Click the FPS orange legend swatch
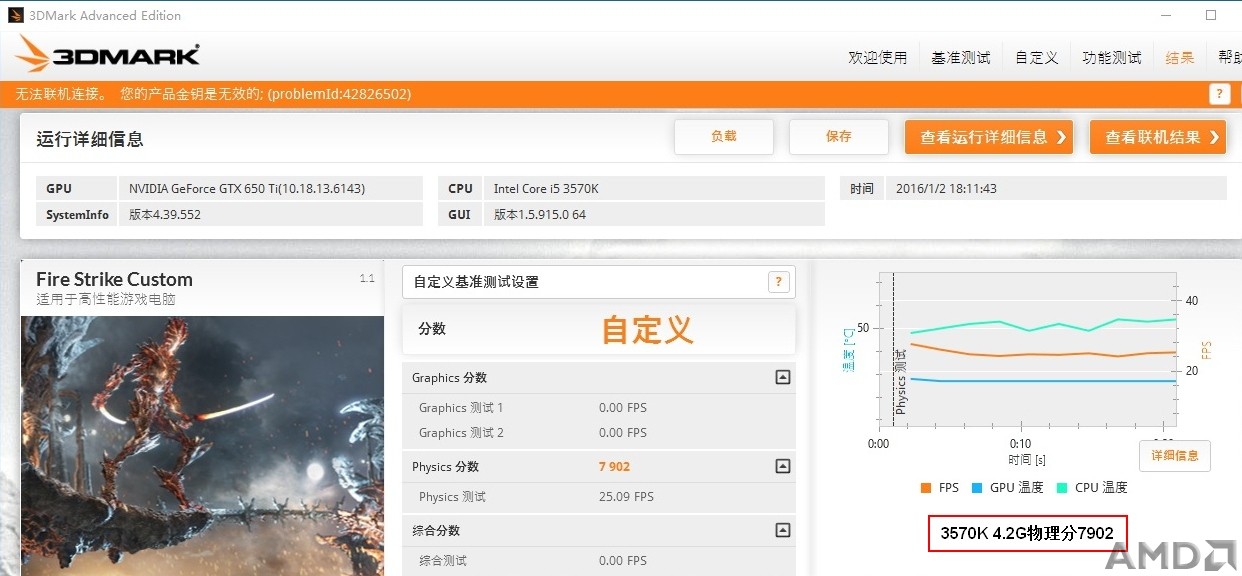The image size is (1242, 576). click(925, 488)
